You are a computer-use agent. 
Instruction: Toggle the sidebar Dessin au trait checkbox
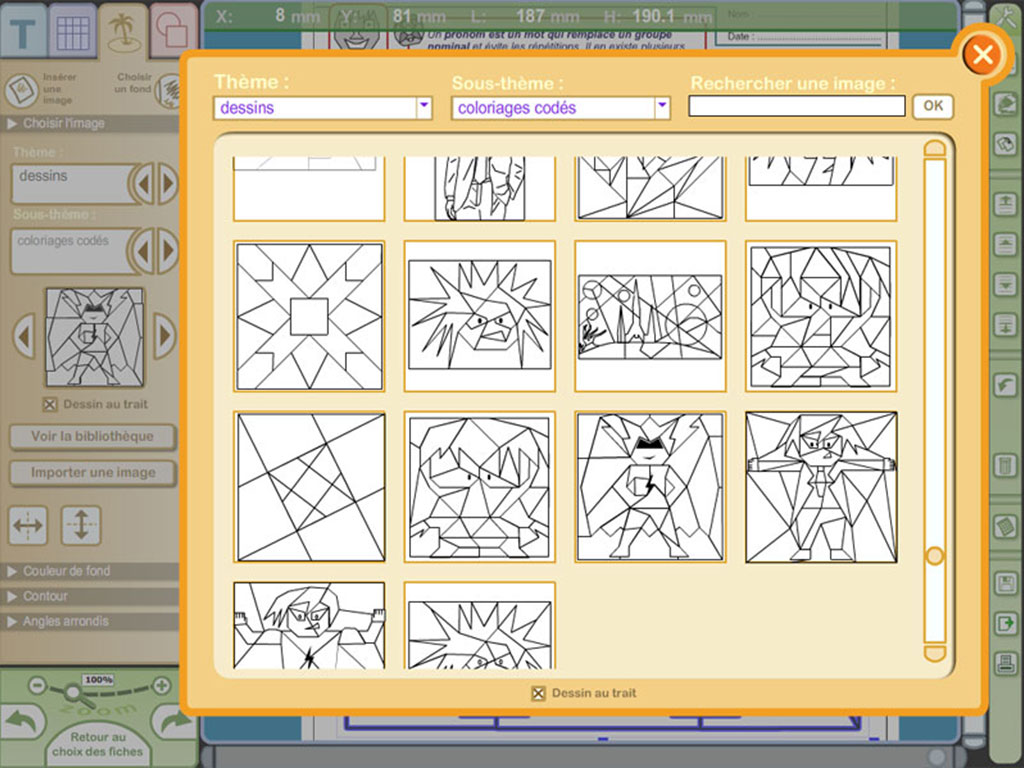point(51,404)
